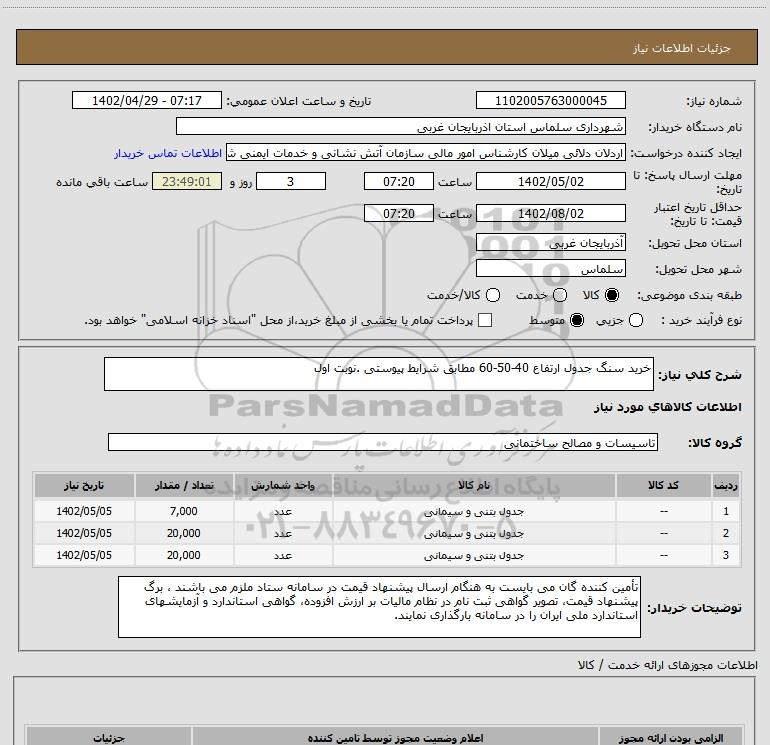Click جدول بتنی و سیمانی in row 3
The width and height of the screenshot is (770, 745).
474,555
